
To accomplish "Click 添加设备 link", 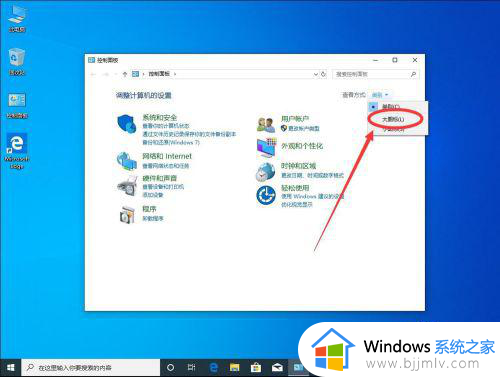I will [153, 195].
